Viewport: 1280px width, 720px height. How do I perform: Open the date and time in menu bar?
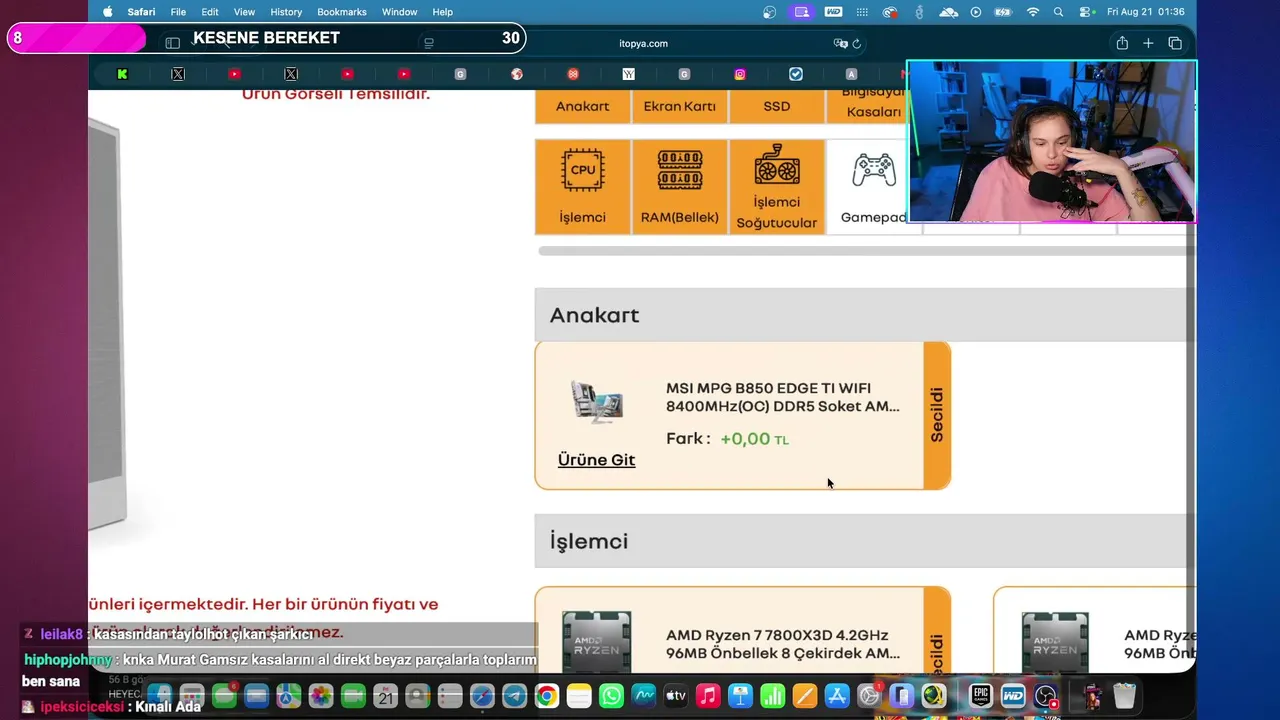pos(1147,12)
